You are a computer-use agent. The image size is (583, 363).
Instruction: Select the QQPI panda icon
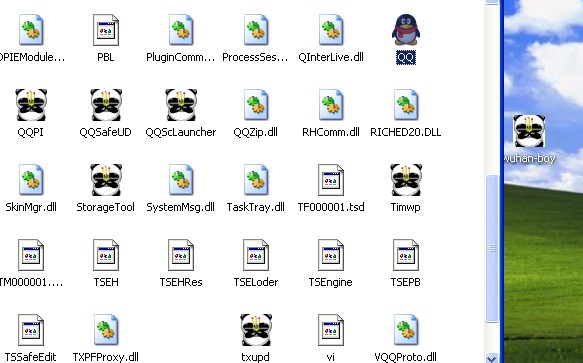pos(31,105)
